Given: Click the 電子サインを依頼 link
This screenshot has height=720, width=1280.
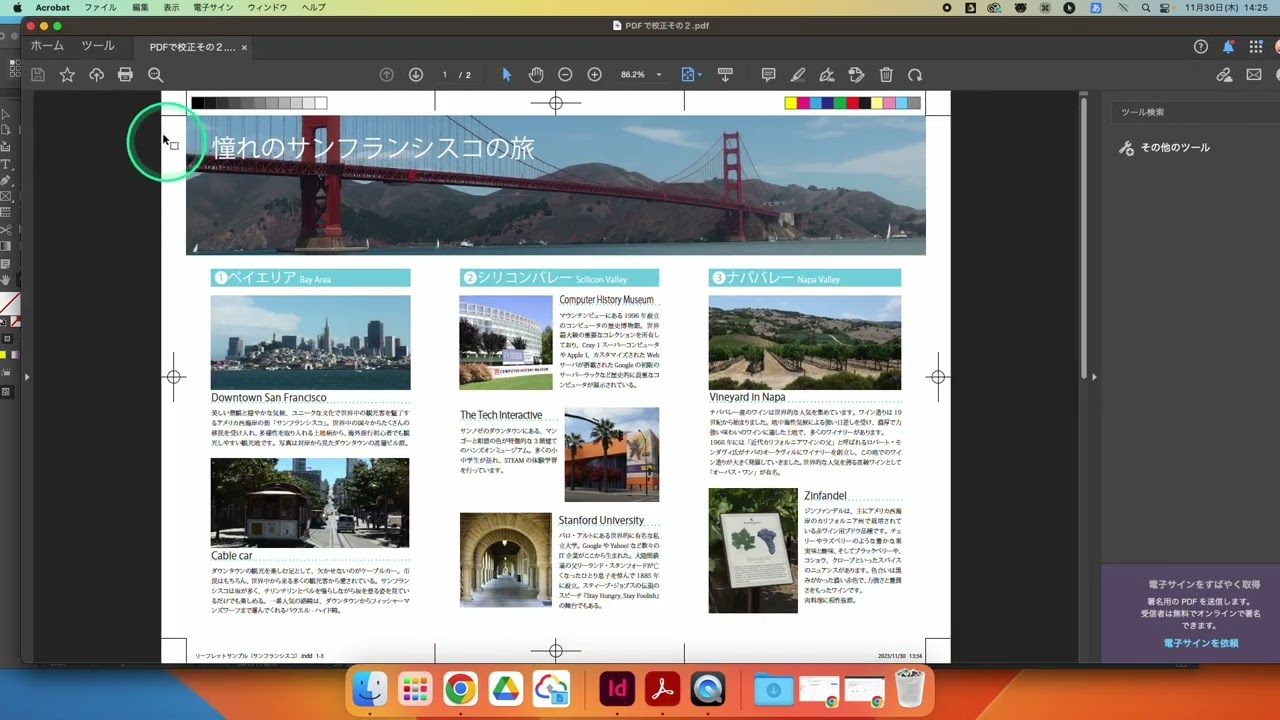Looking at the screenshot, I should pos(1200,643).
